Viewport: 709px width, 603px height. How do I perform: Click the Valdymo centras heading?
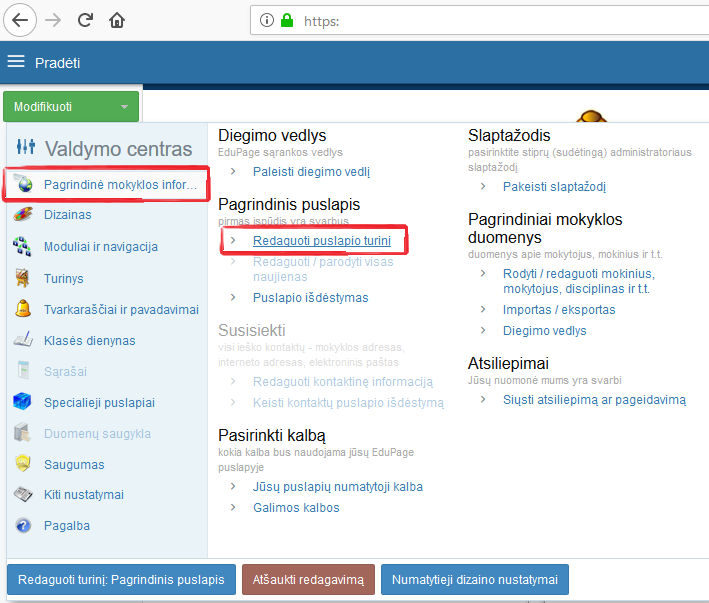118,149
